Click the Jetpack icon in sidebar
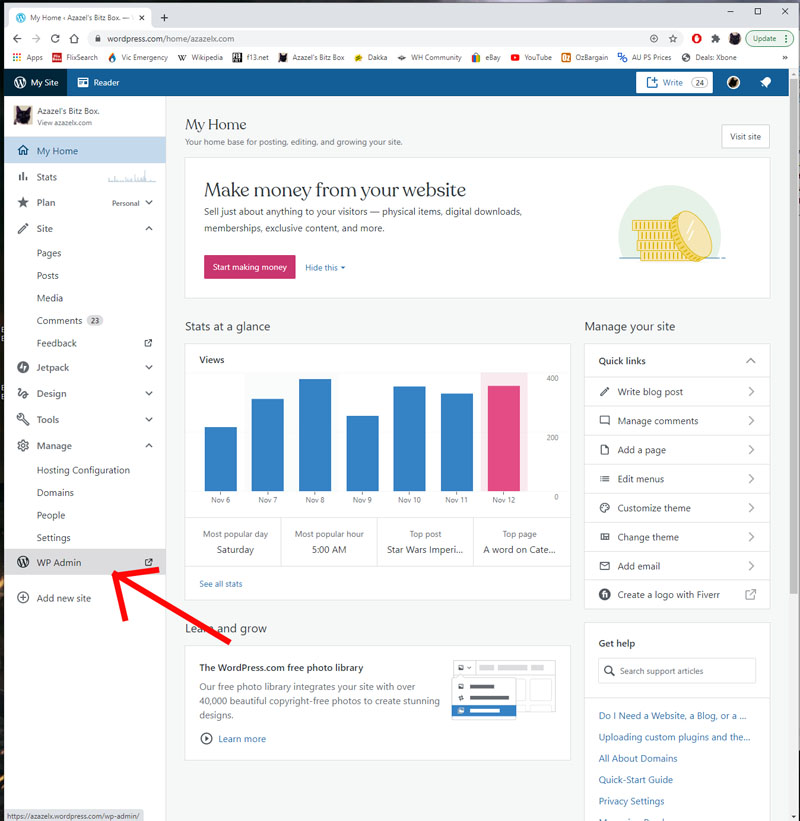The height and width of the screenshot is (821, 800). pyautogui.click(x=23, y=367)
